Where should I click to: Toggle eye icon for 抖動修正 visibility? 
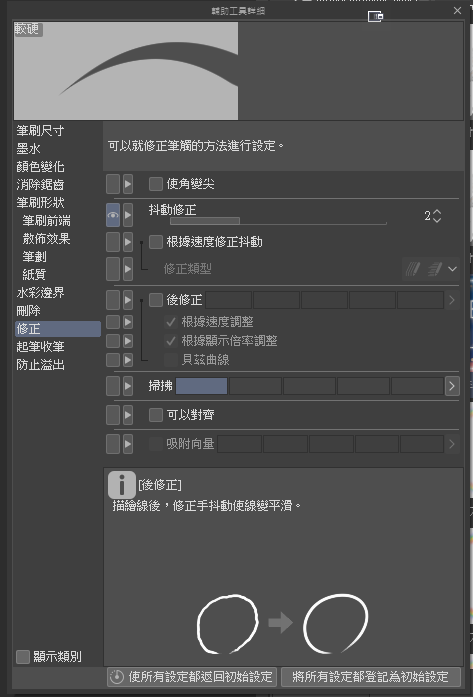point(113,215)
